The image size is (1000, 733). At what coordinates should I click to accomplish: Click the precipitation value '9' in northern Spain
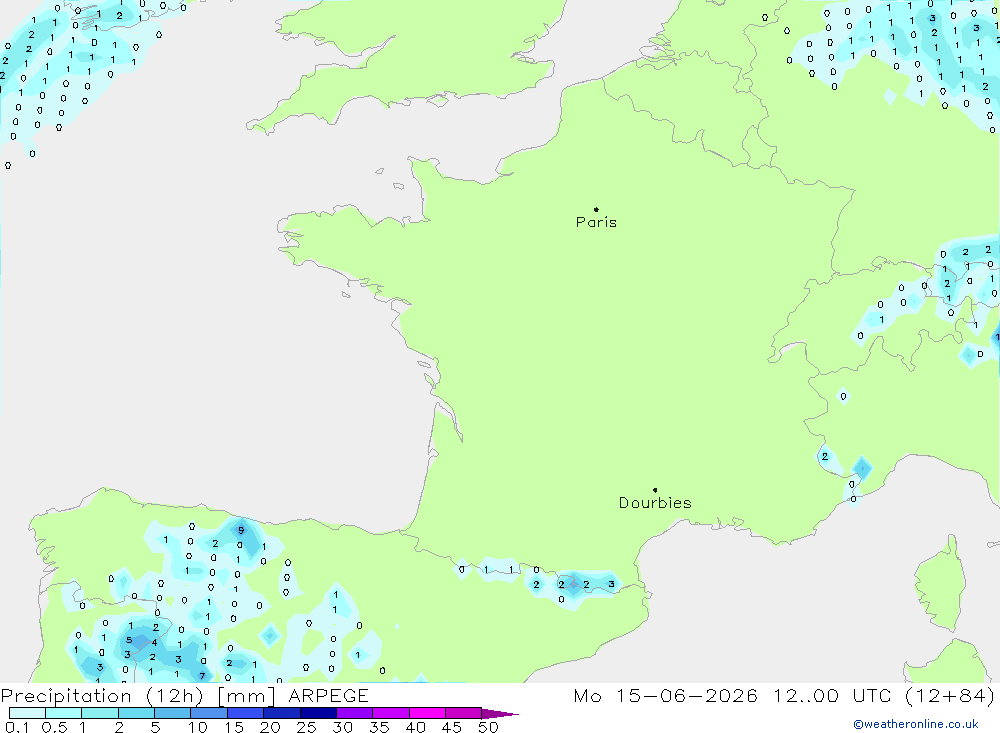240,530
